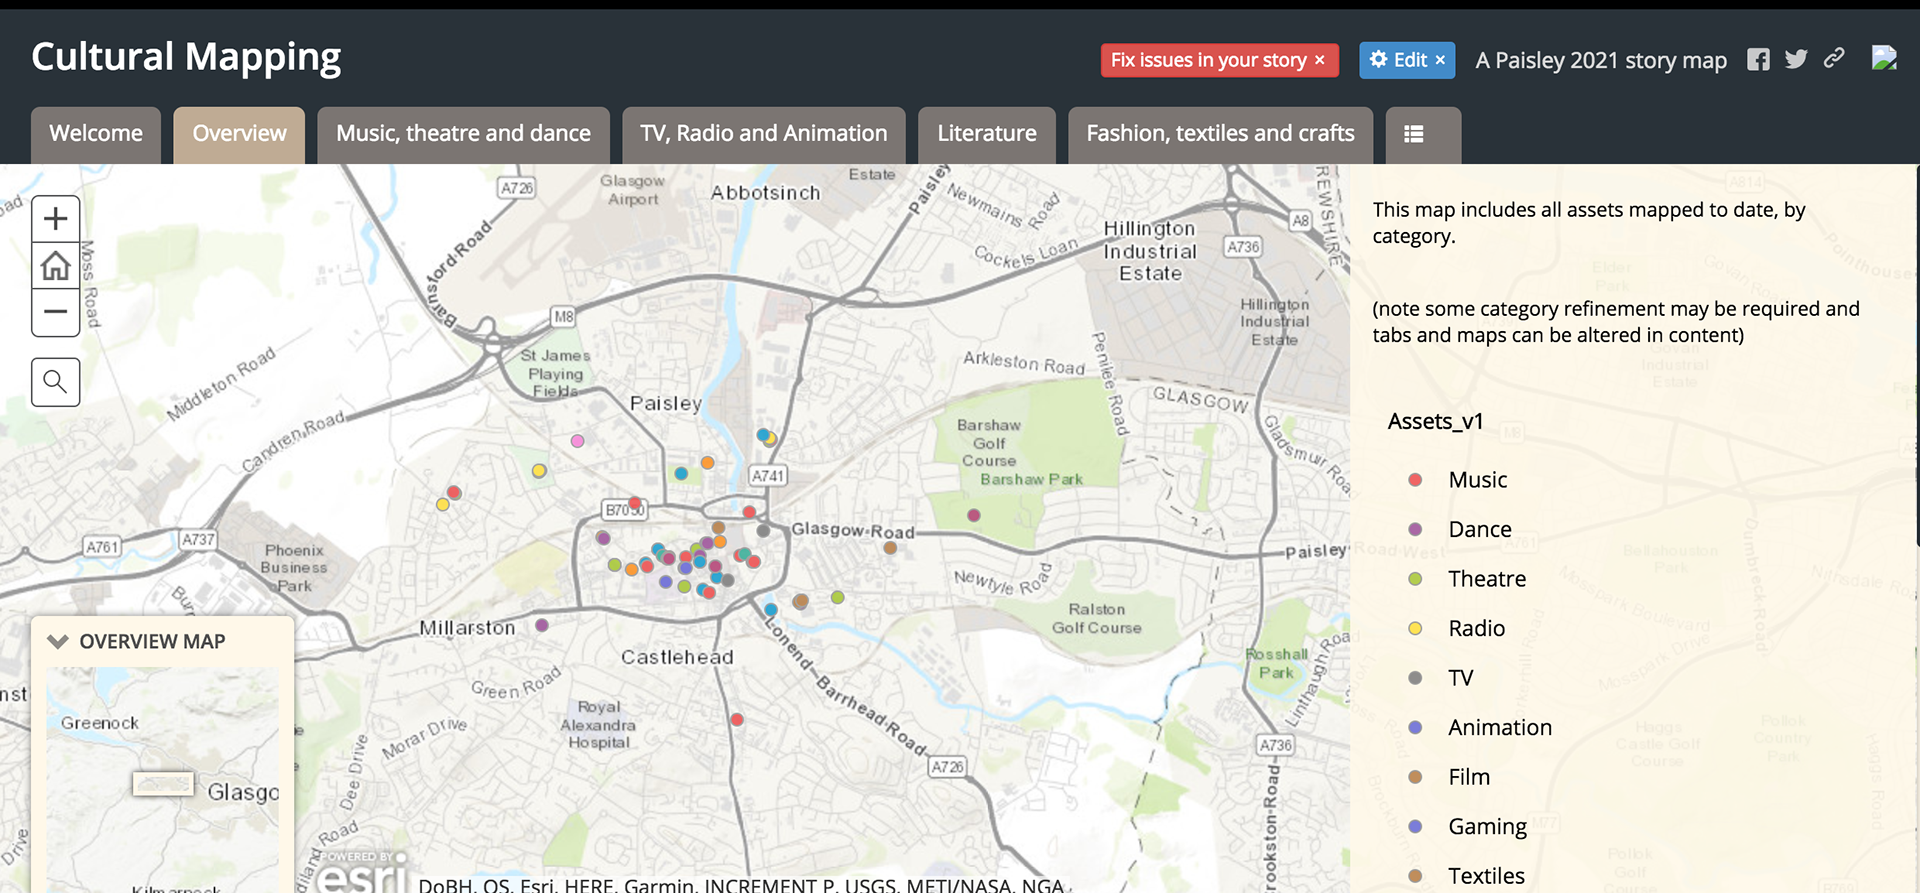1920x893 pixels.
Task: Click the Barshaw Park label
Action: pyautogui.click(x=1032, y=480)
